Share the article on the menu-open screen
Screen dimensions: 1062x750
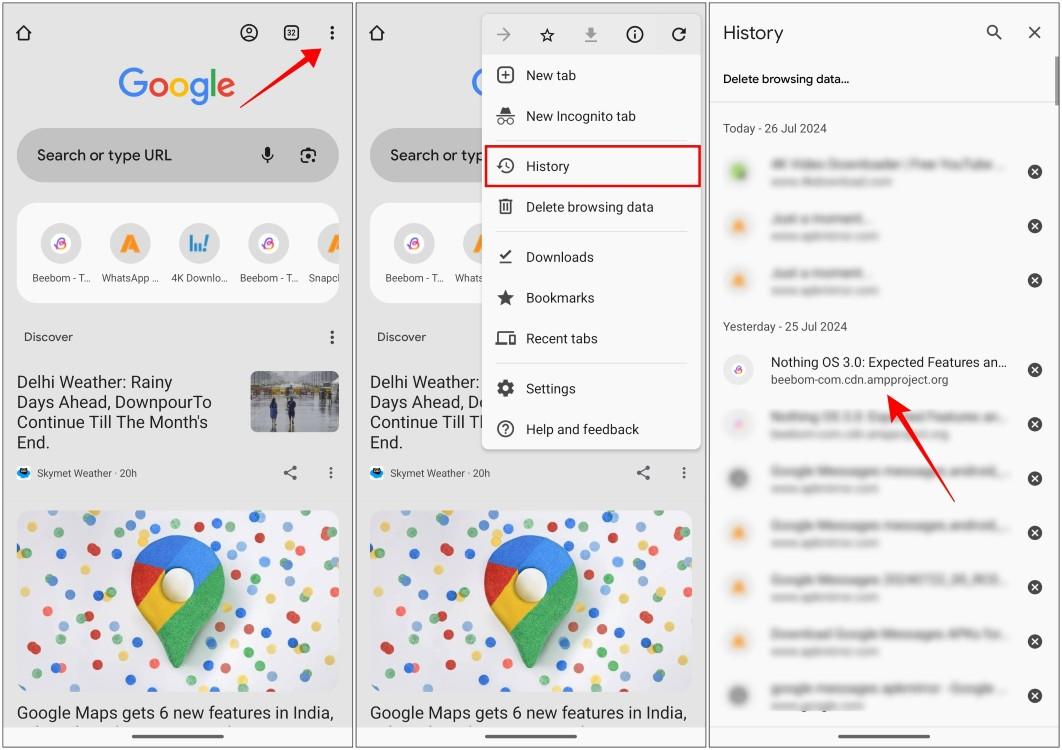643,473
